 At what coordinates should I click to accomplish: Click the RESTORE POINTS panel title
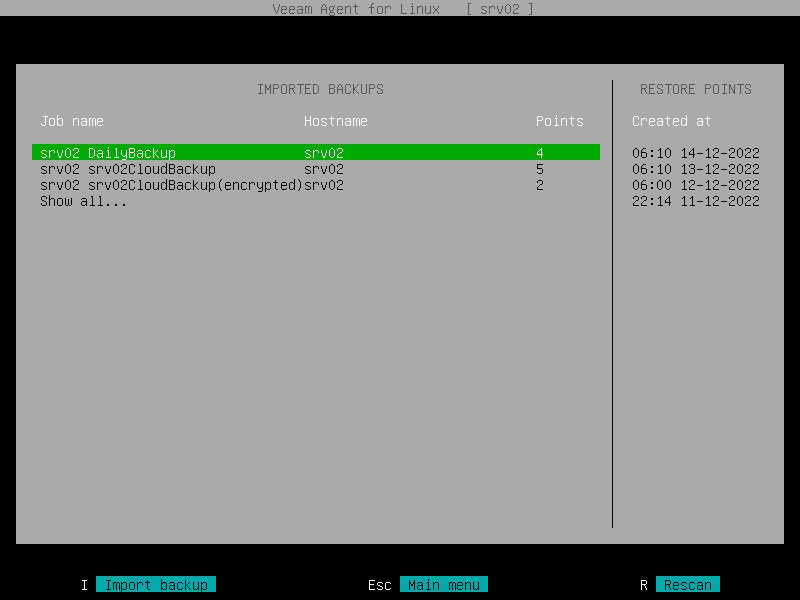click(696, 89)
